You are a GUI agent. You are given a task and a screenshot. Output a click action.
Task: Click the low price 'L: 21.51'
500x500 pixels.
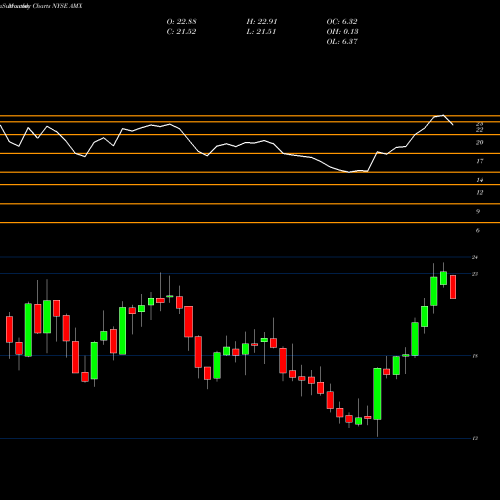(x=261, y=32)
